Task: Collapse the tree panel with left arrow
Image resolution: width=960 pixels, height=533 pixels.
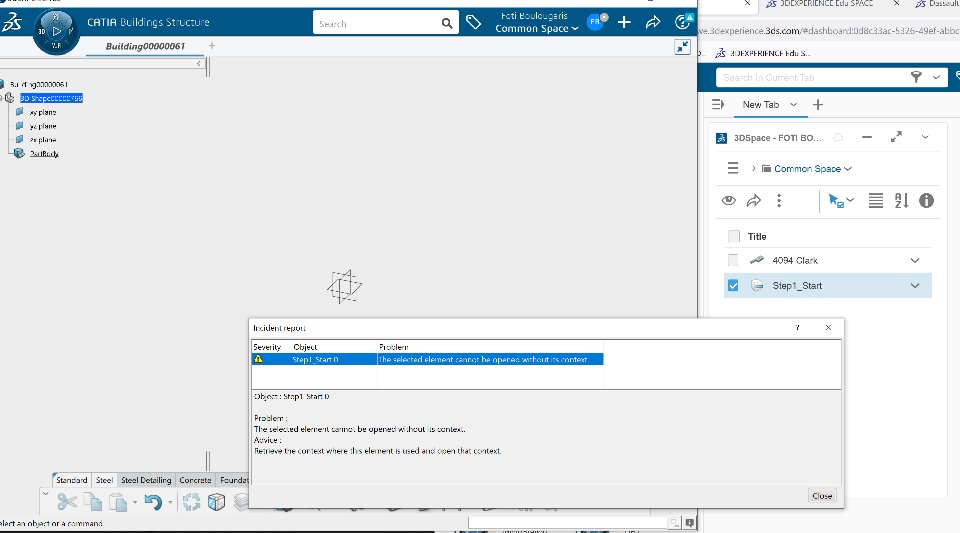Action: (199, 63)
